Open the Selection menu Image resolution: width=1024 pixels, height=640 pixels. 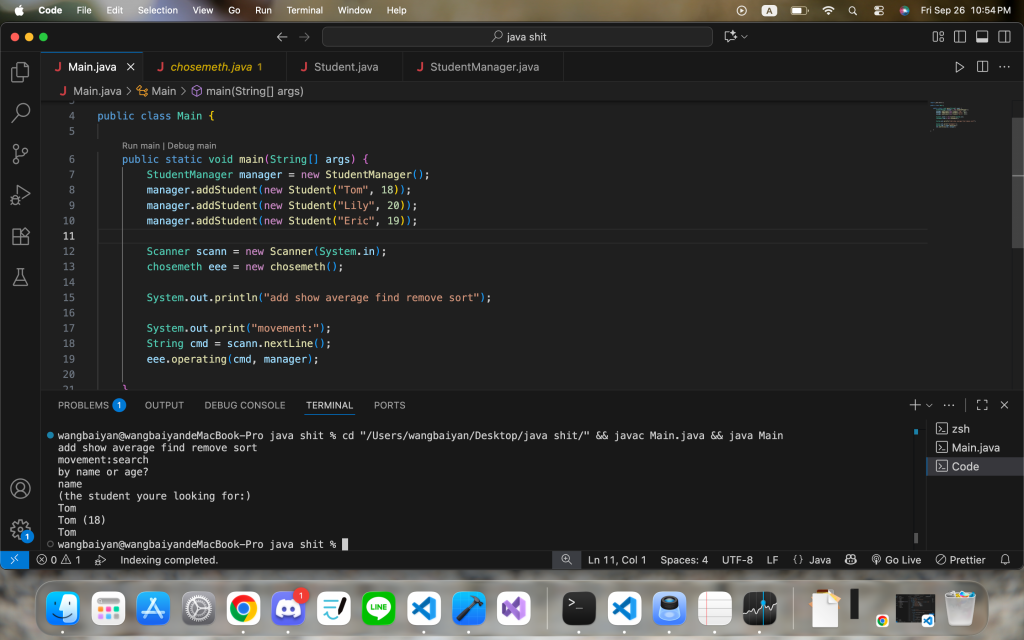[x=157, y=10]
